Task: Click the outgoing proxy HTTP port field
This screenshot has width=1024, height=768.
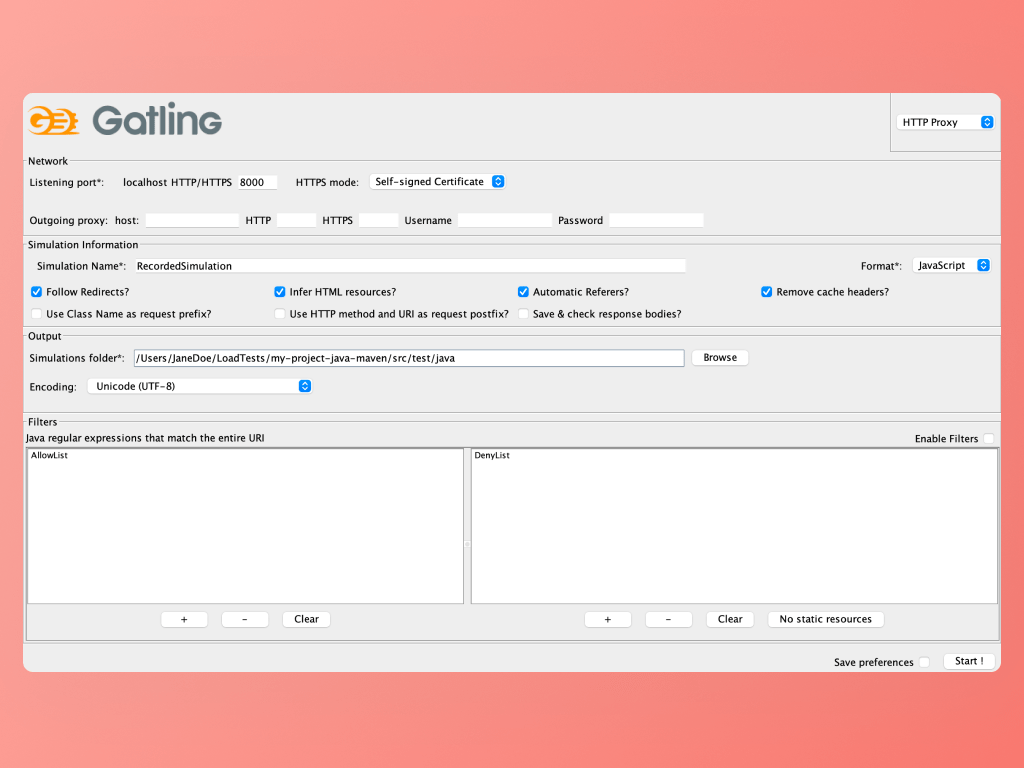Action: point(296,220)
